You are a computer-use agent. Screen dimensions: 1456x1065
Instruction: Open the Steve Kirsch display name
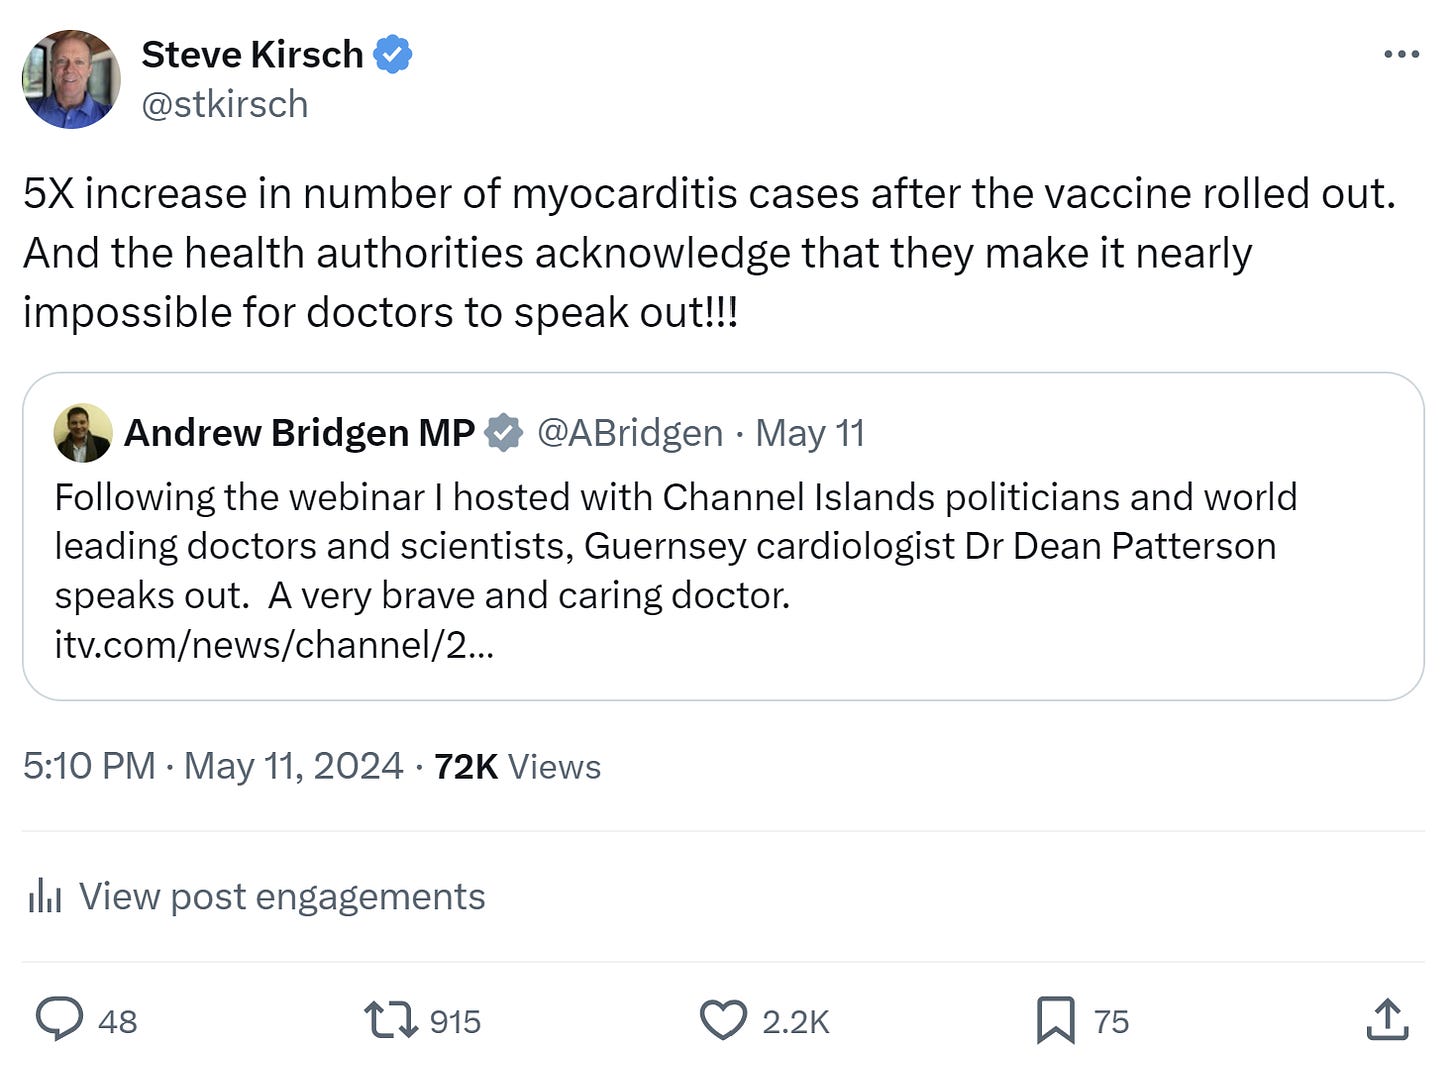click(252, 54)
